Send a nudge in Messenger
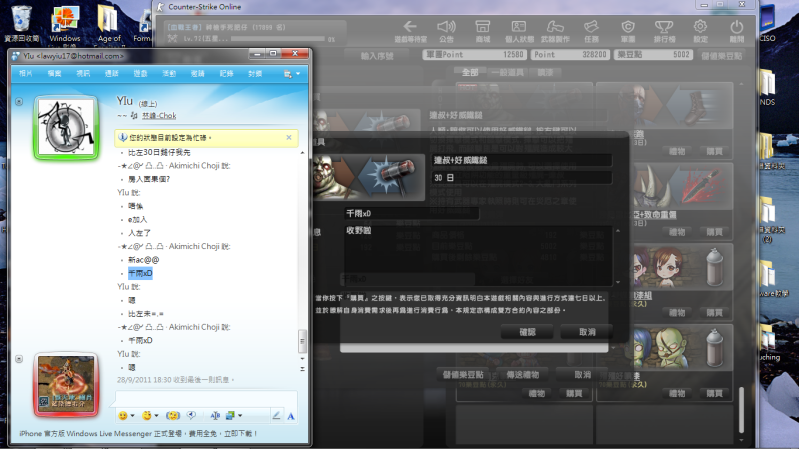This screenshot has height=449, width=799. coord(173,416)
